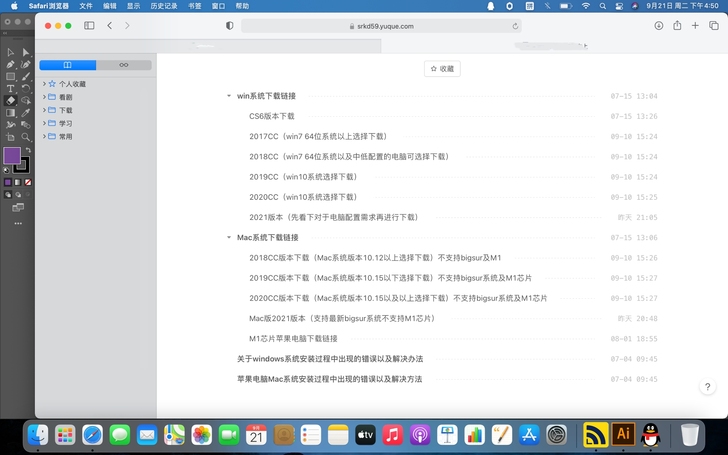Select the Rectangle tool in Illustrator
This screenshot has width=728, height=455.
point(10,76)
